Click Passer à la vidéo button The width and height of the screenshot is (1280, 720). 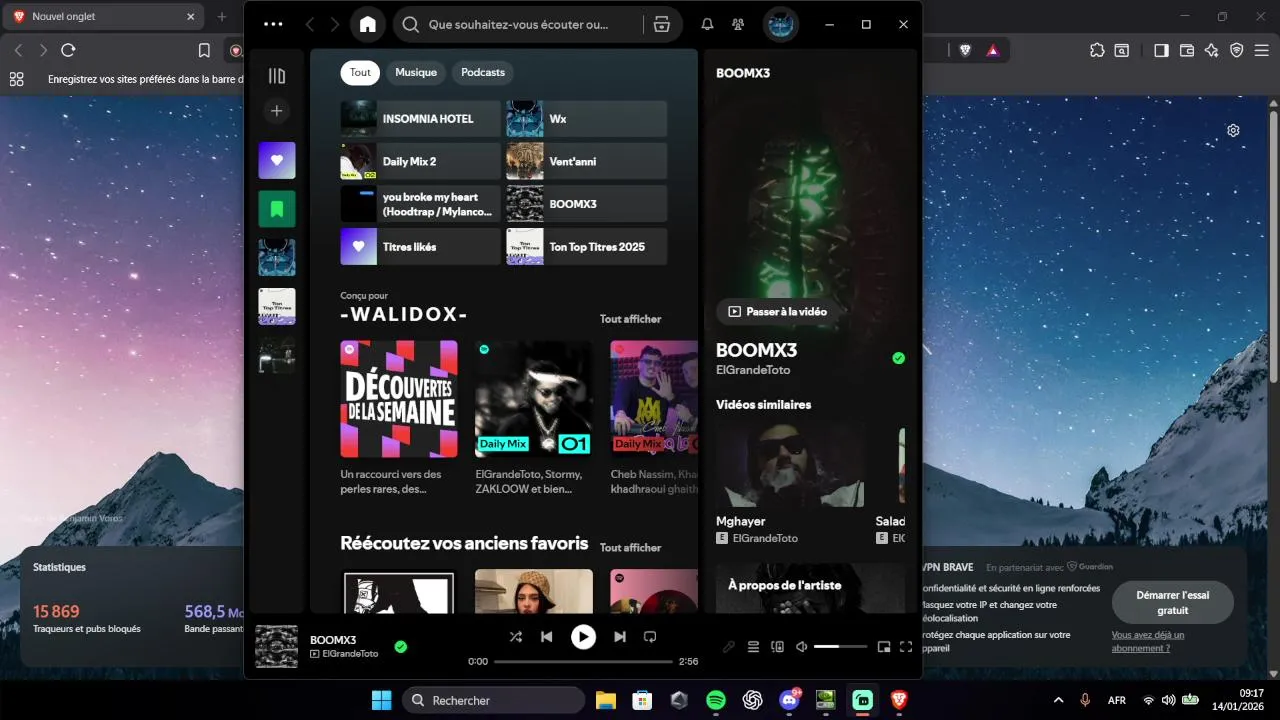(778, 312)
